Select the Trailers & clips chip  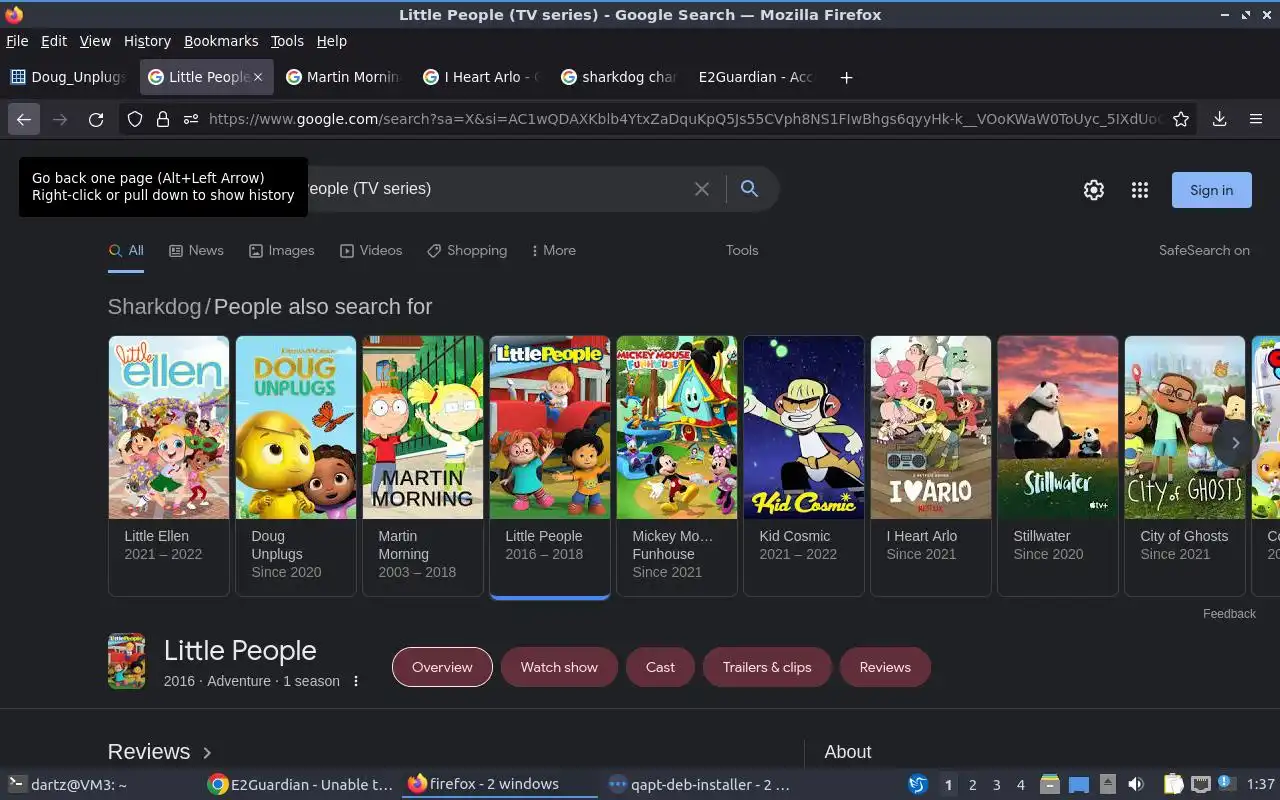coord(767,667)
